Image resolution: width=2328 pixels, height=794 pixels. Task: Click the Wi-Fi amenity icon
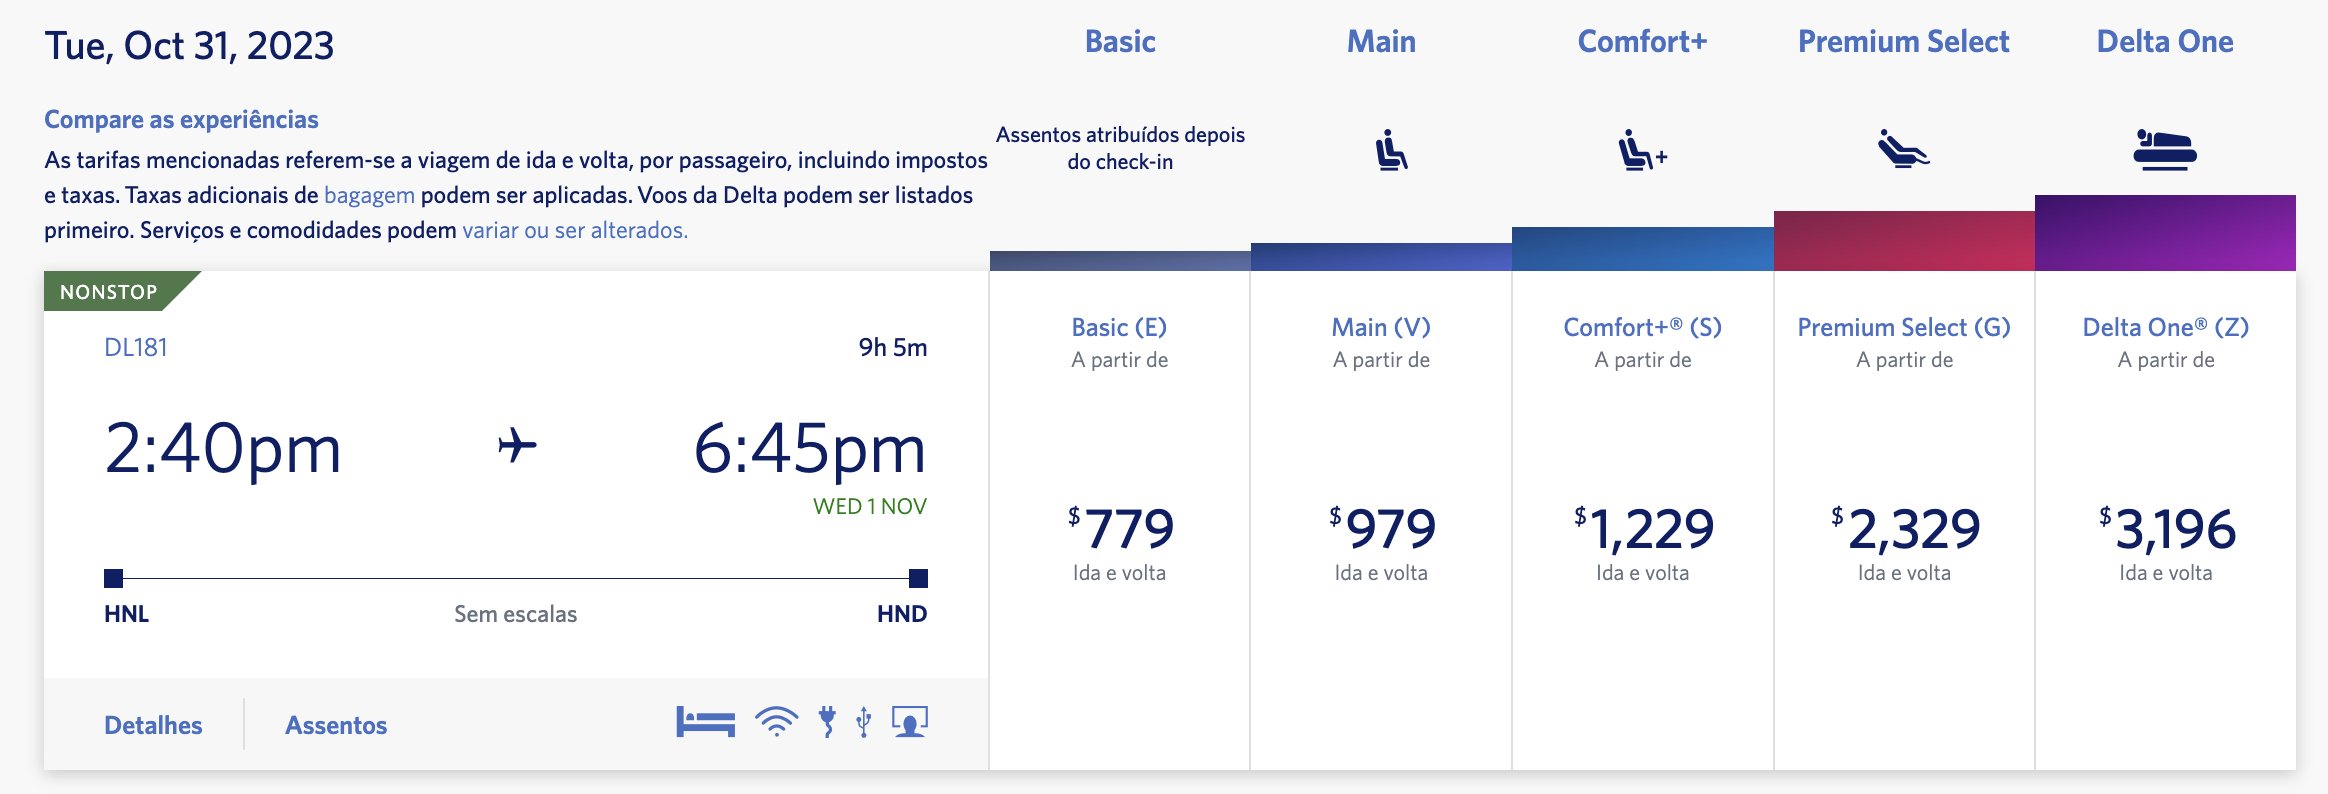coord(777,721)
